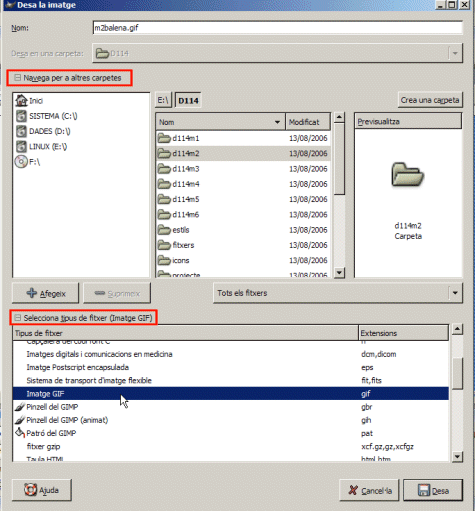Click the Inici home icon in places list
Viewport: 475px width, 511px height.
coord(21,100)
